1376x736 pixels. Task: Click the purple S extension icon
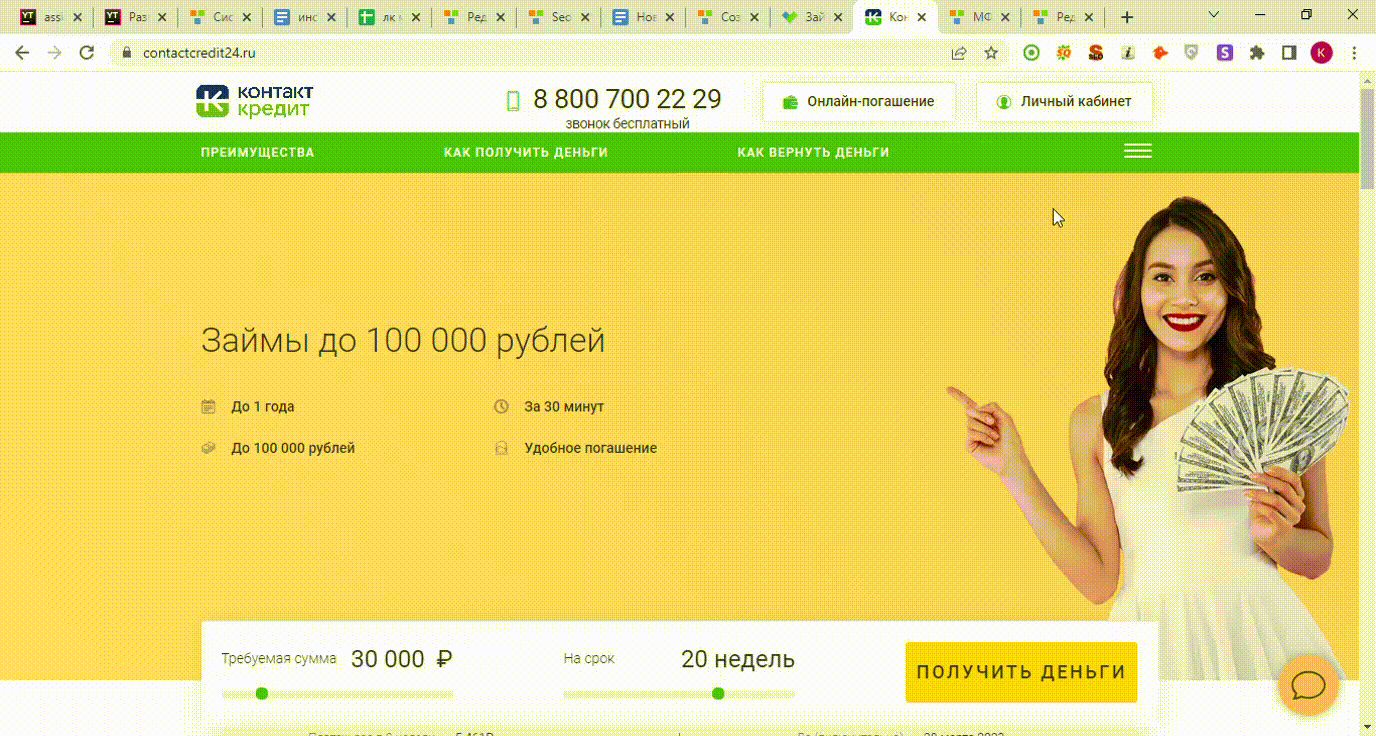pyautogui.click(x=1224, y=53)
